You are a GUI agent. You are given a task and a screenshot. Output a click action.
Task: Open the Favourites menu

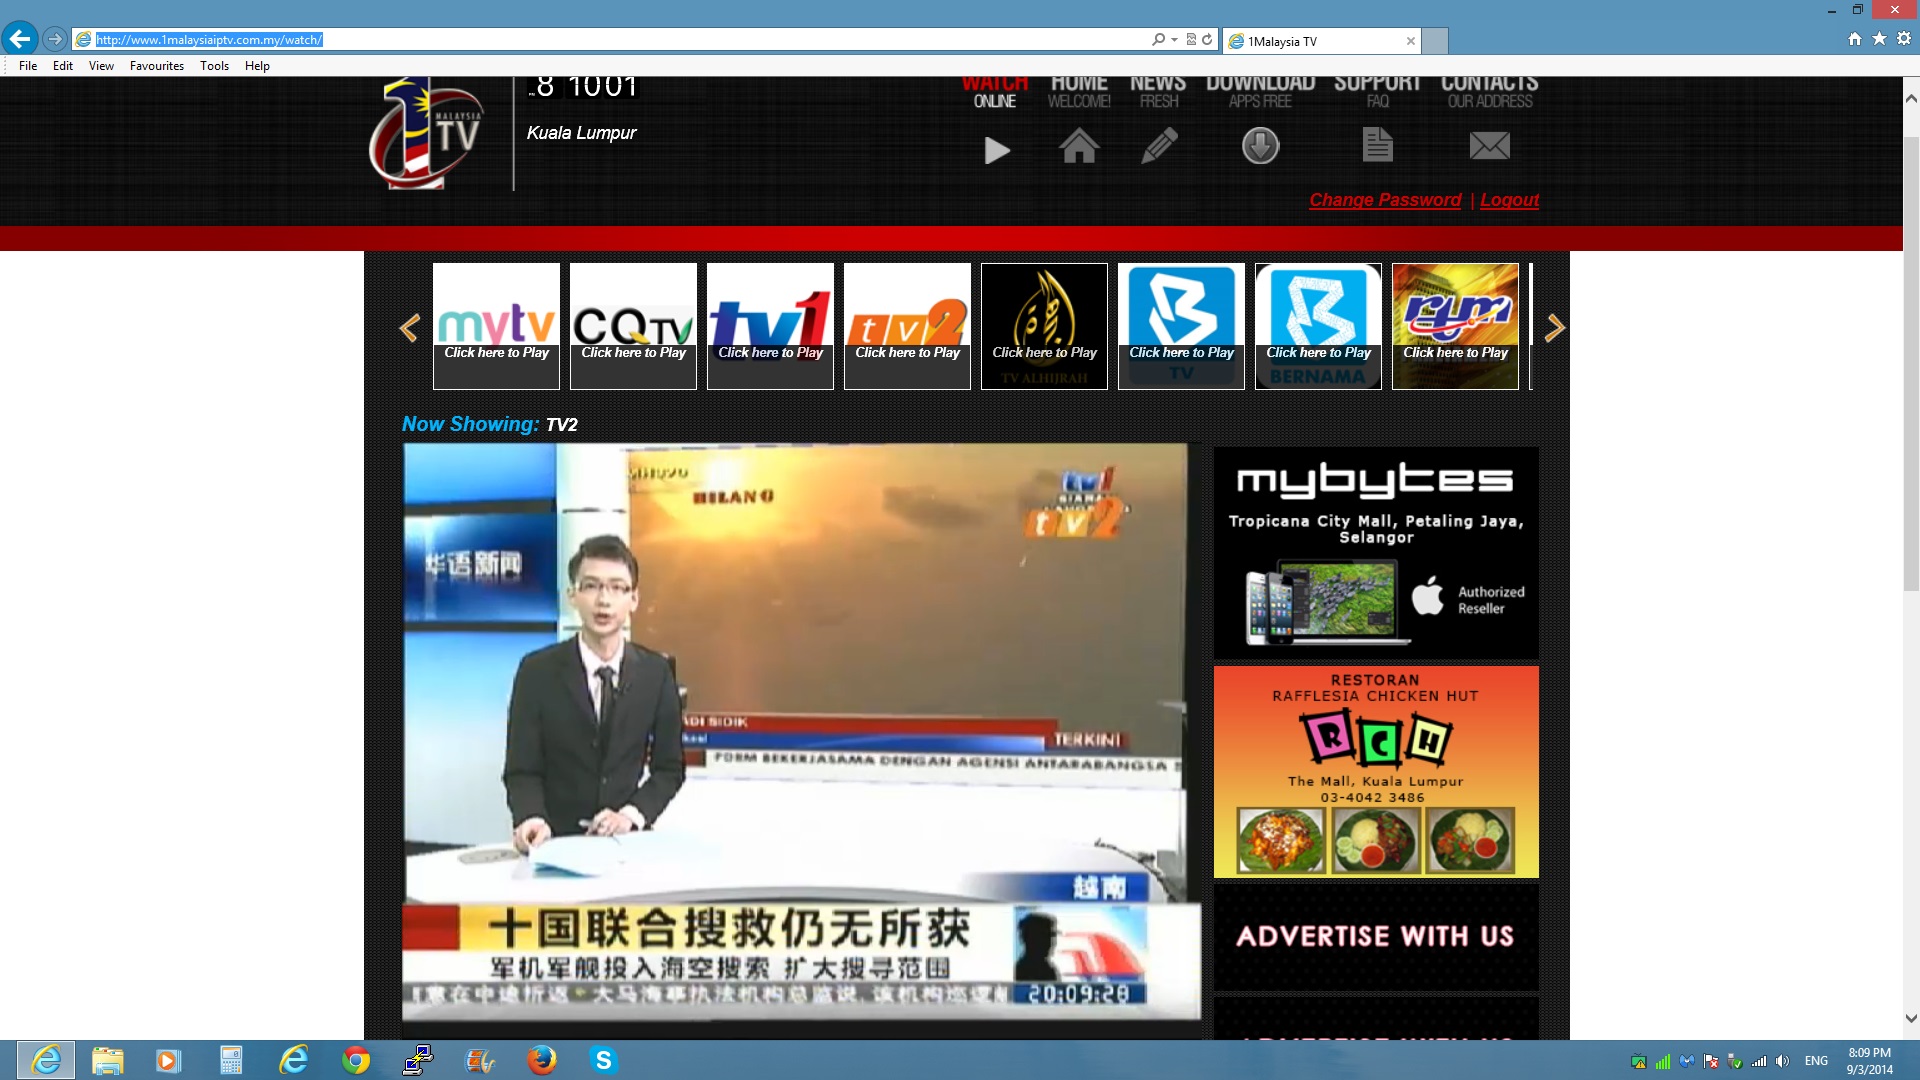click(x=157, y=66)
